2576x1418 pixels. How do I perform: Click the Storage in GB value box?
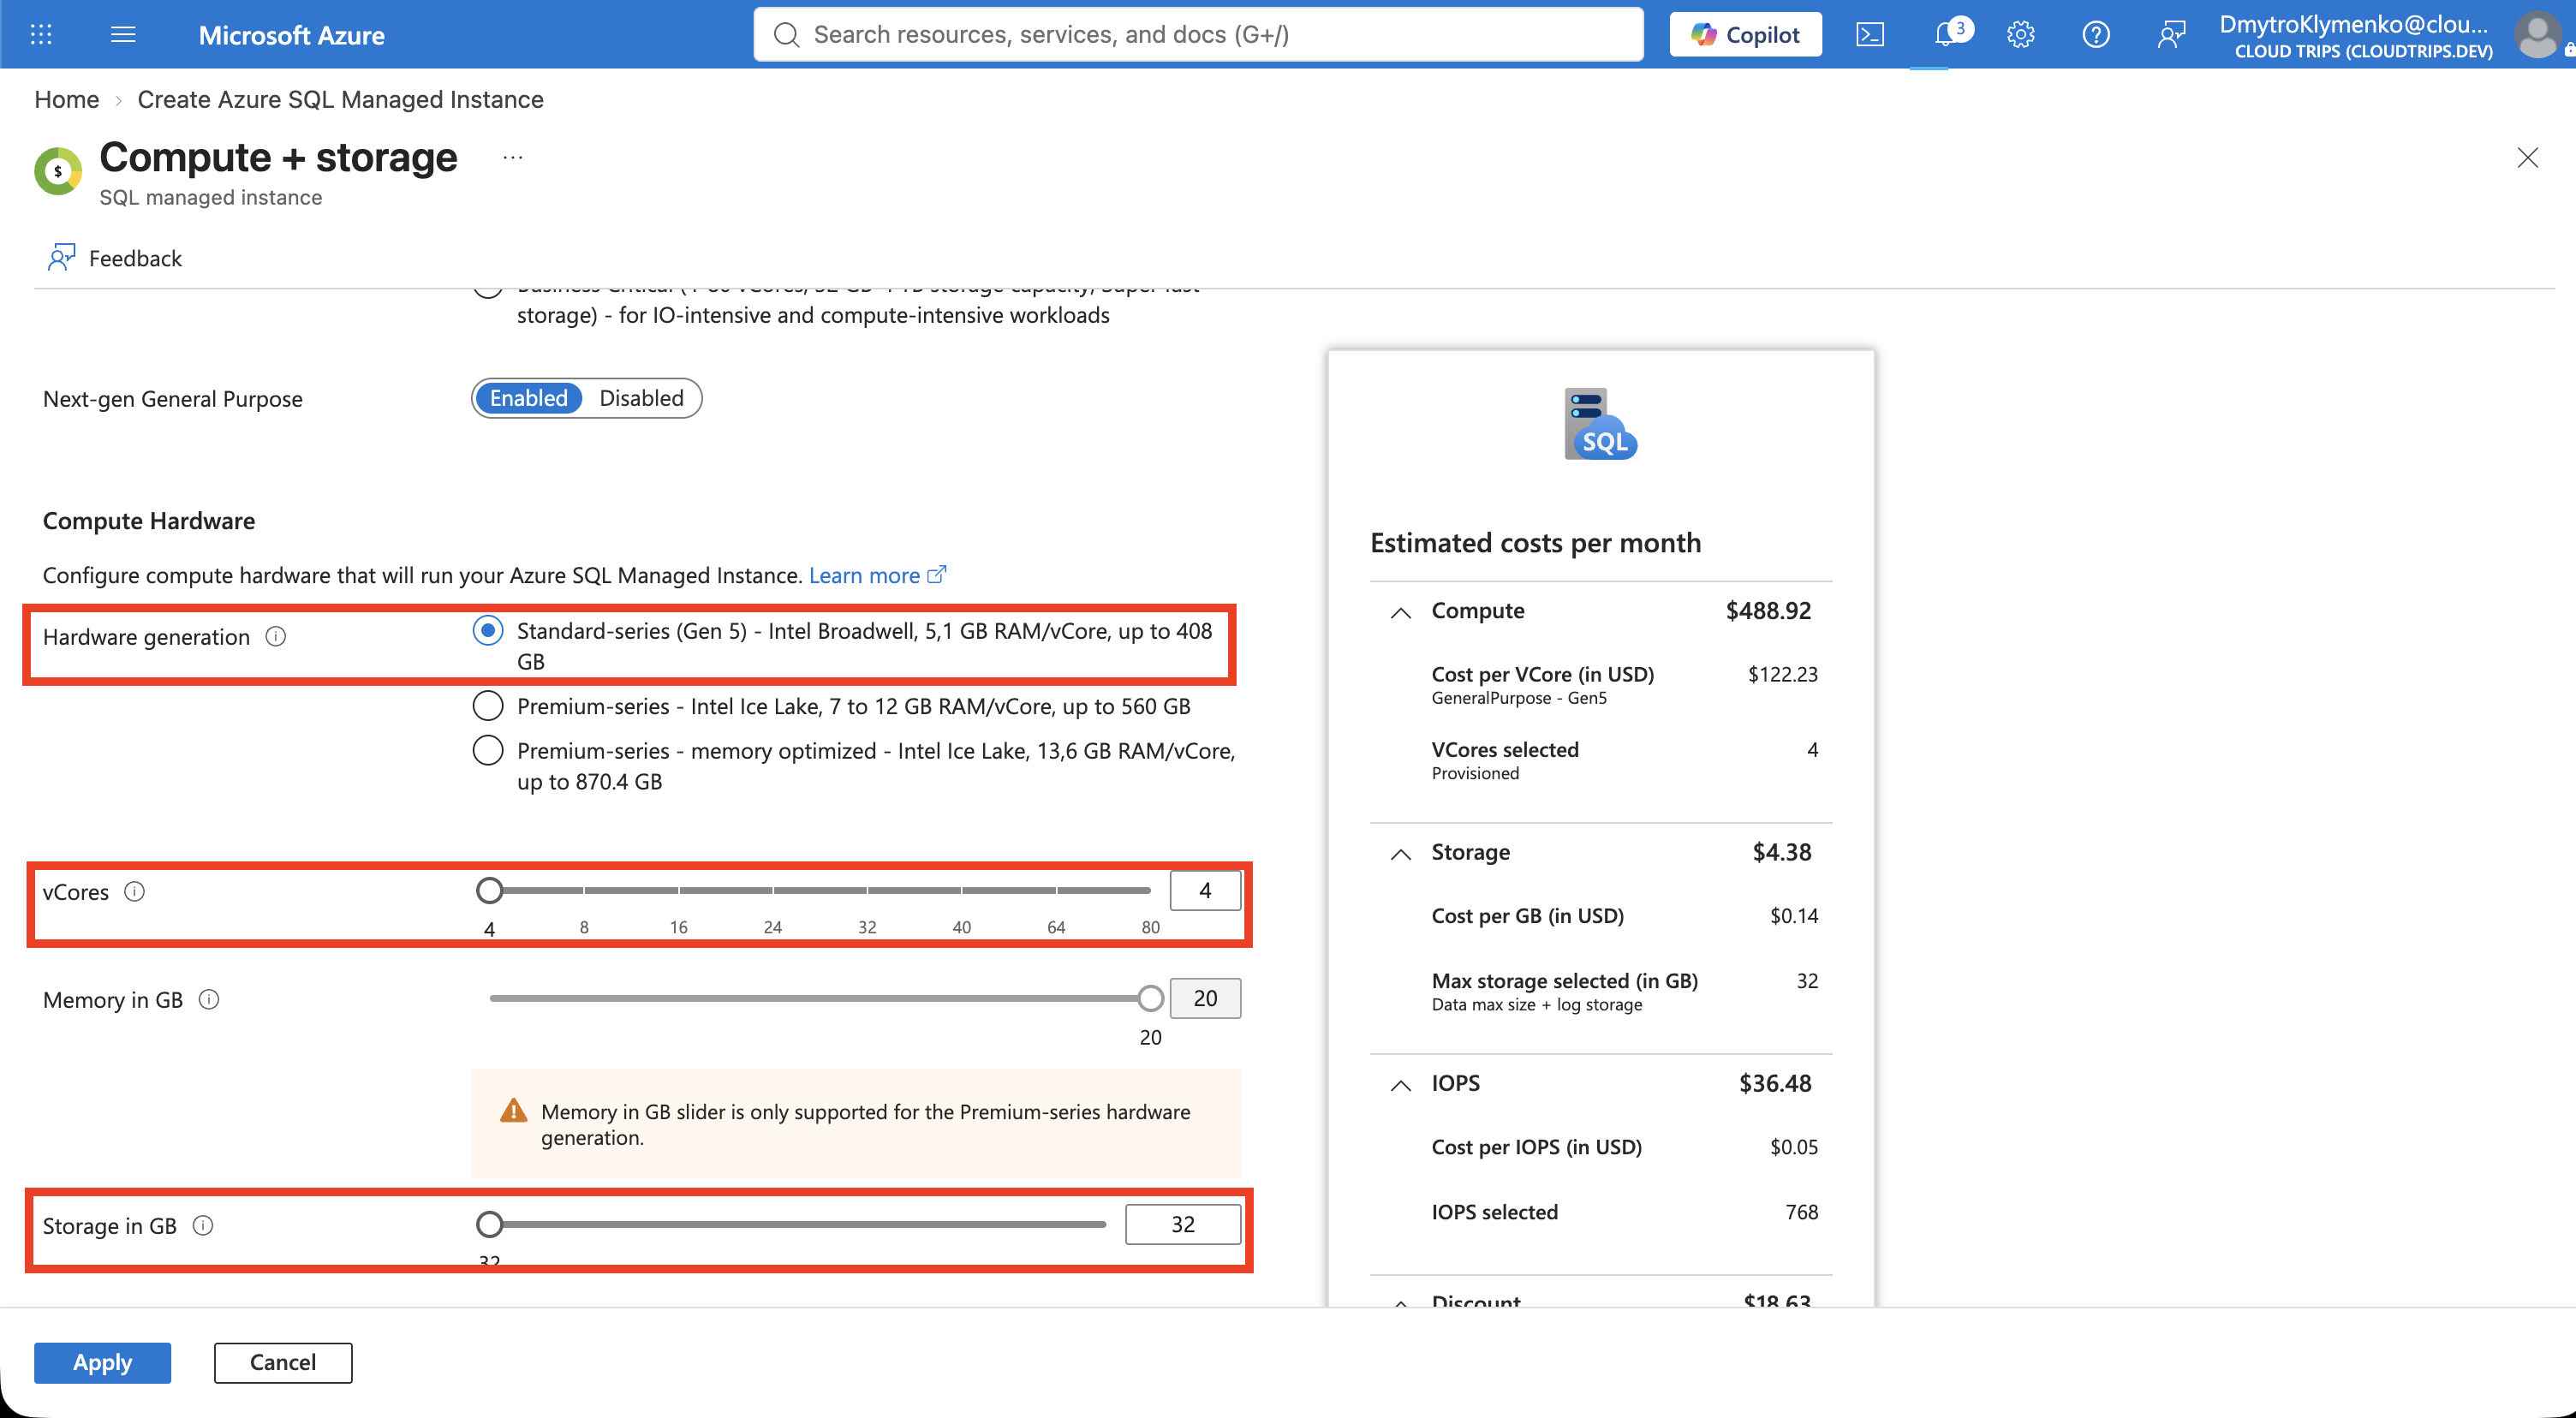[x=1183, y=1224]
